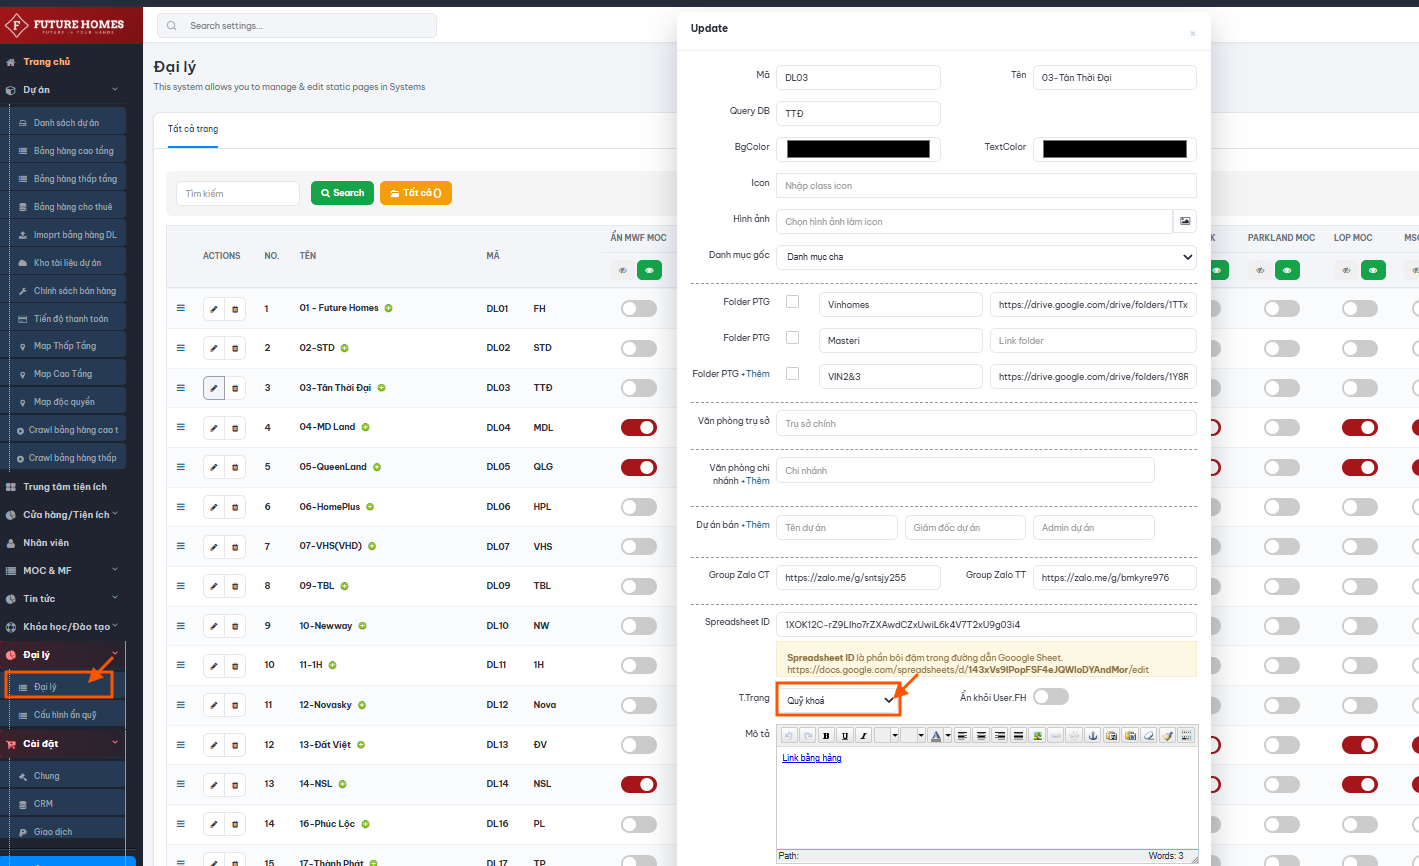Click the green plus icon next to 05-QueenLand

tap(377, 467)
